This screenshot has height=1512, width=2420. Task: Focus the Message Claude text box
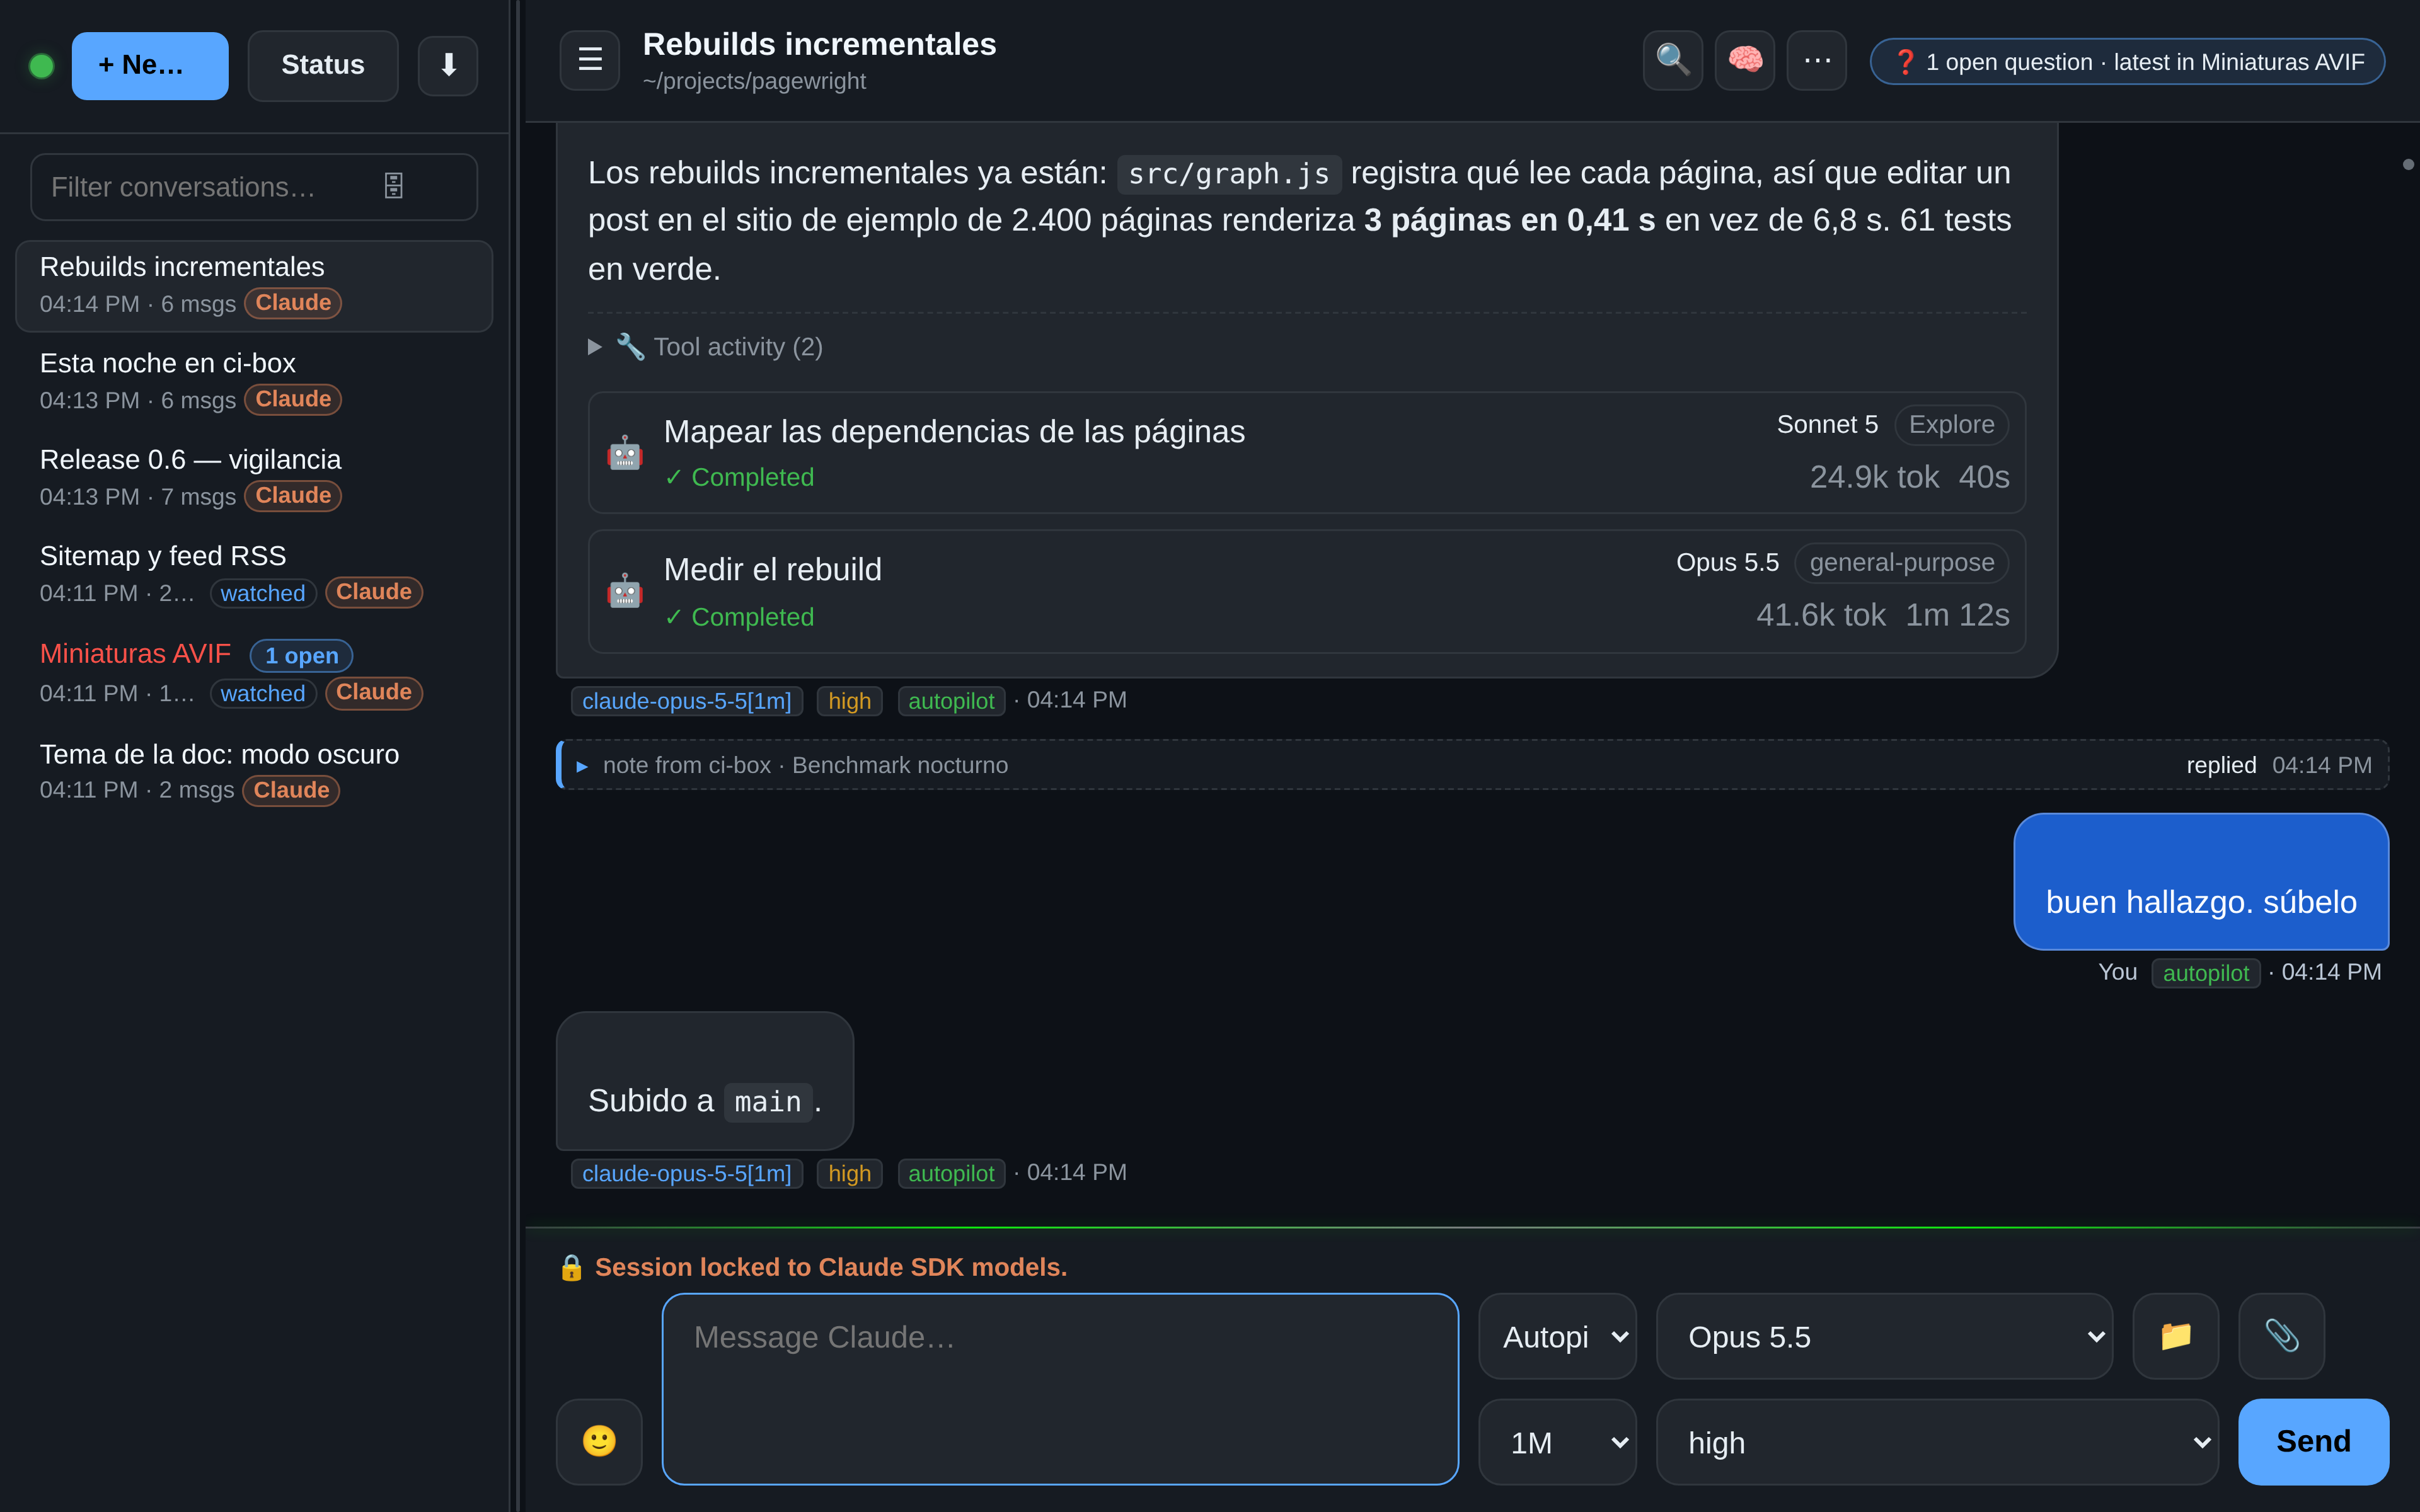1060,1389
